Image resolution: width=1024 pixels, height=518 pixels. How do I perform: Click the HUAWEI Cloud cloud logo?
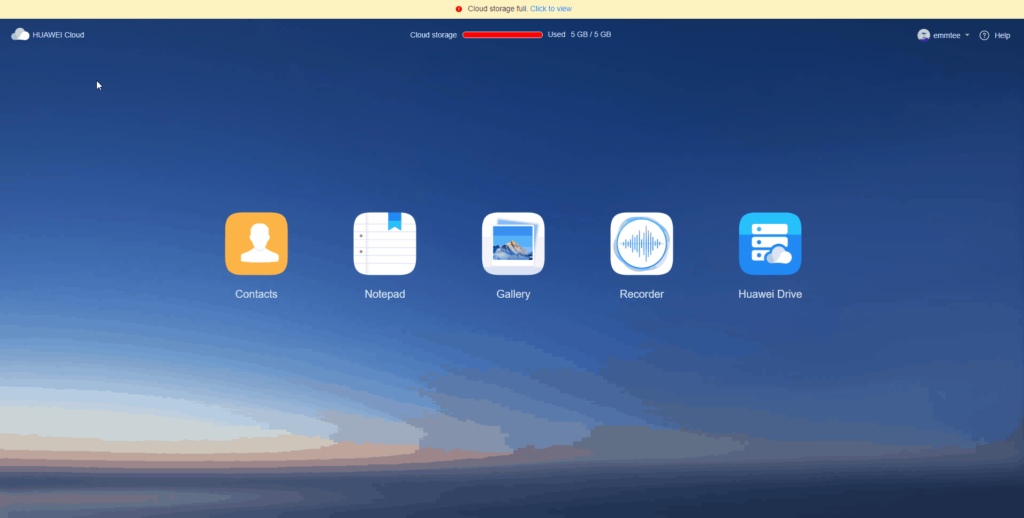[x=20, y=35]
